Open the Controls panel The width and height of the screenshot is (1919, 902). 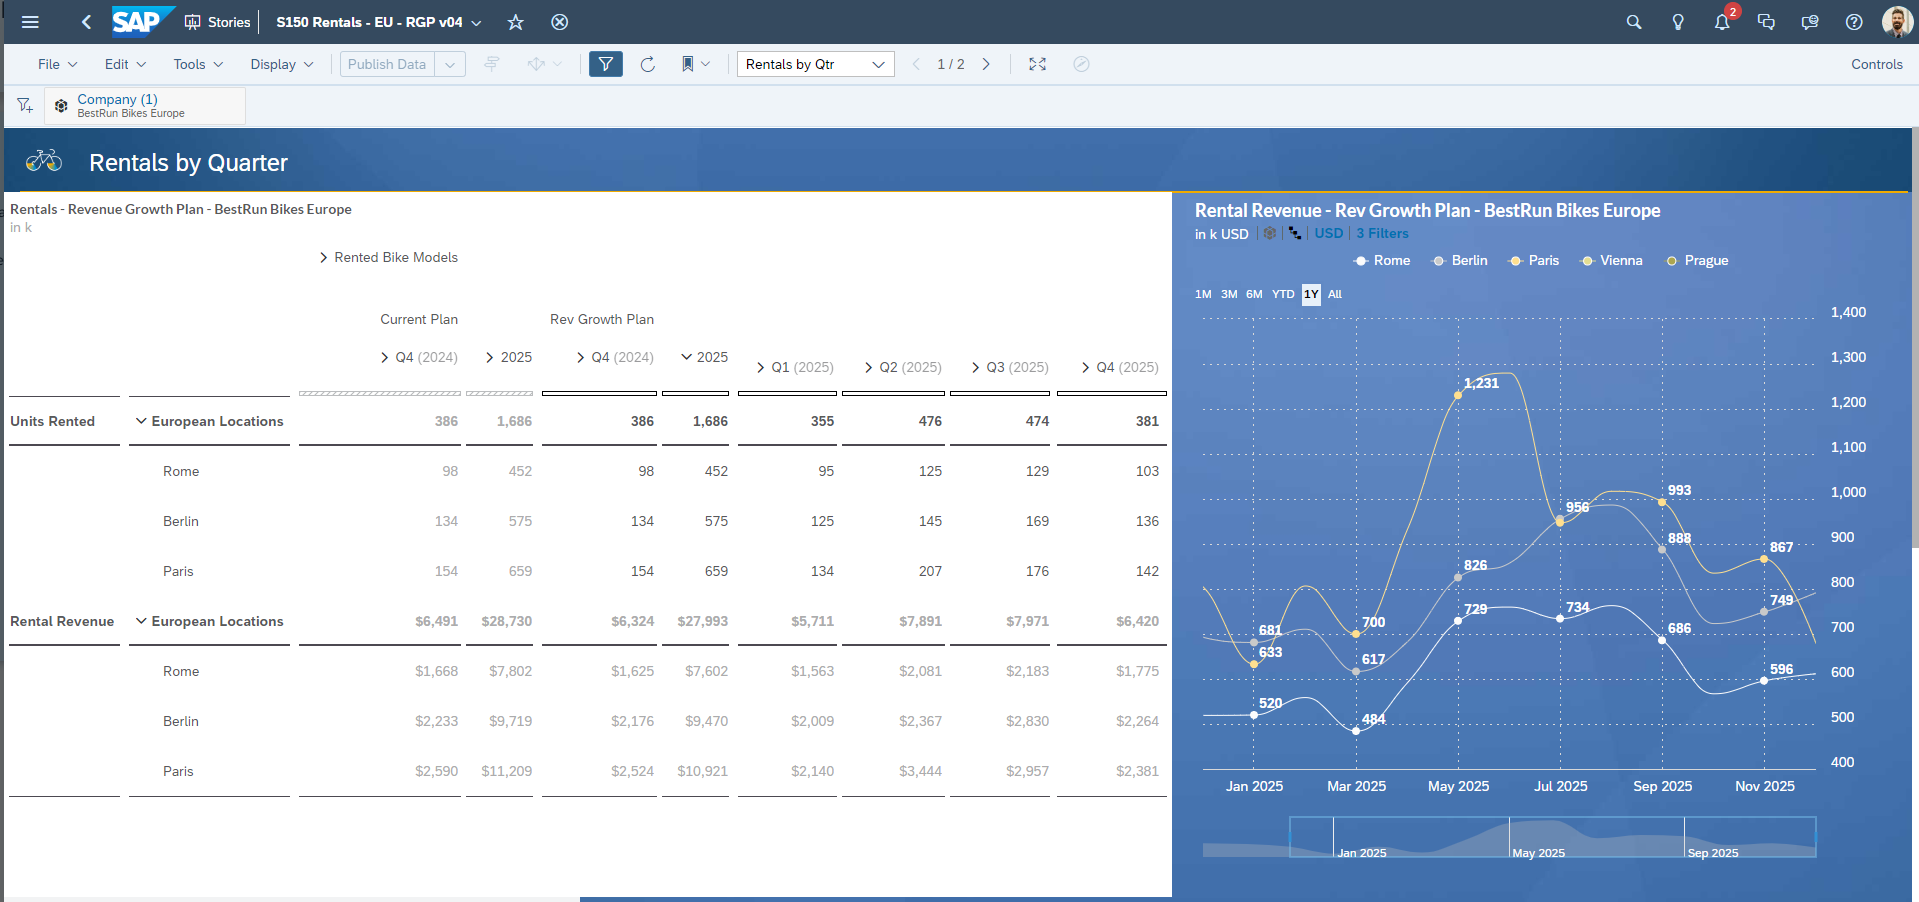pos(1876,64)
